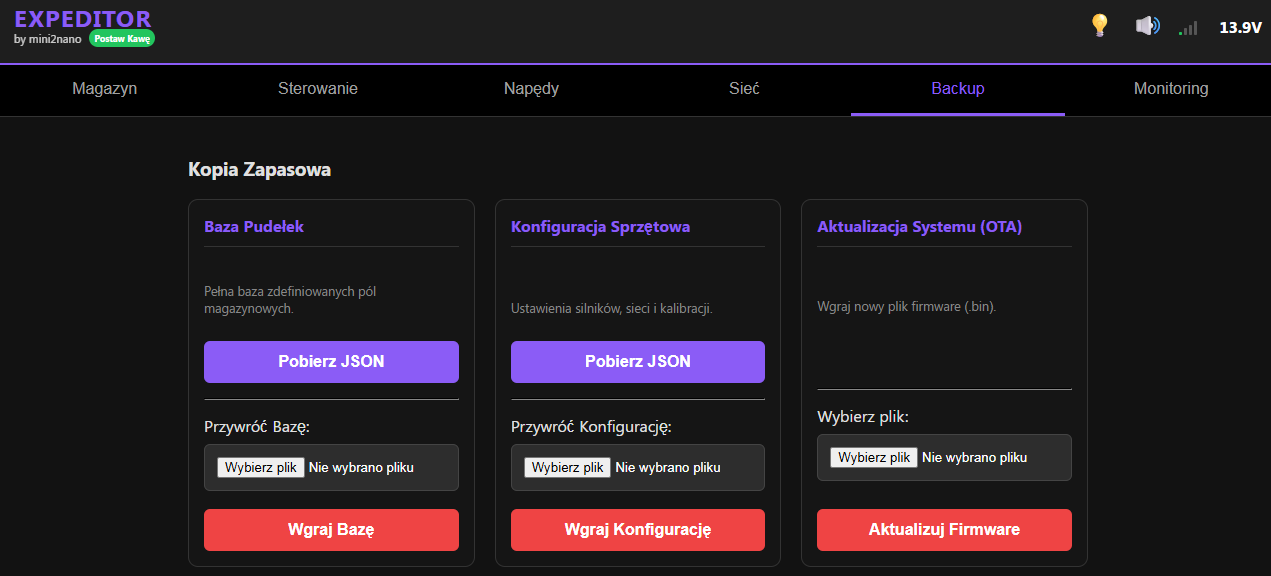Viewport: 1271px width, 576px height.
Task: Toggle the light bulb icon
Action: pos(1100,26)
